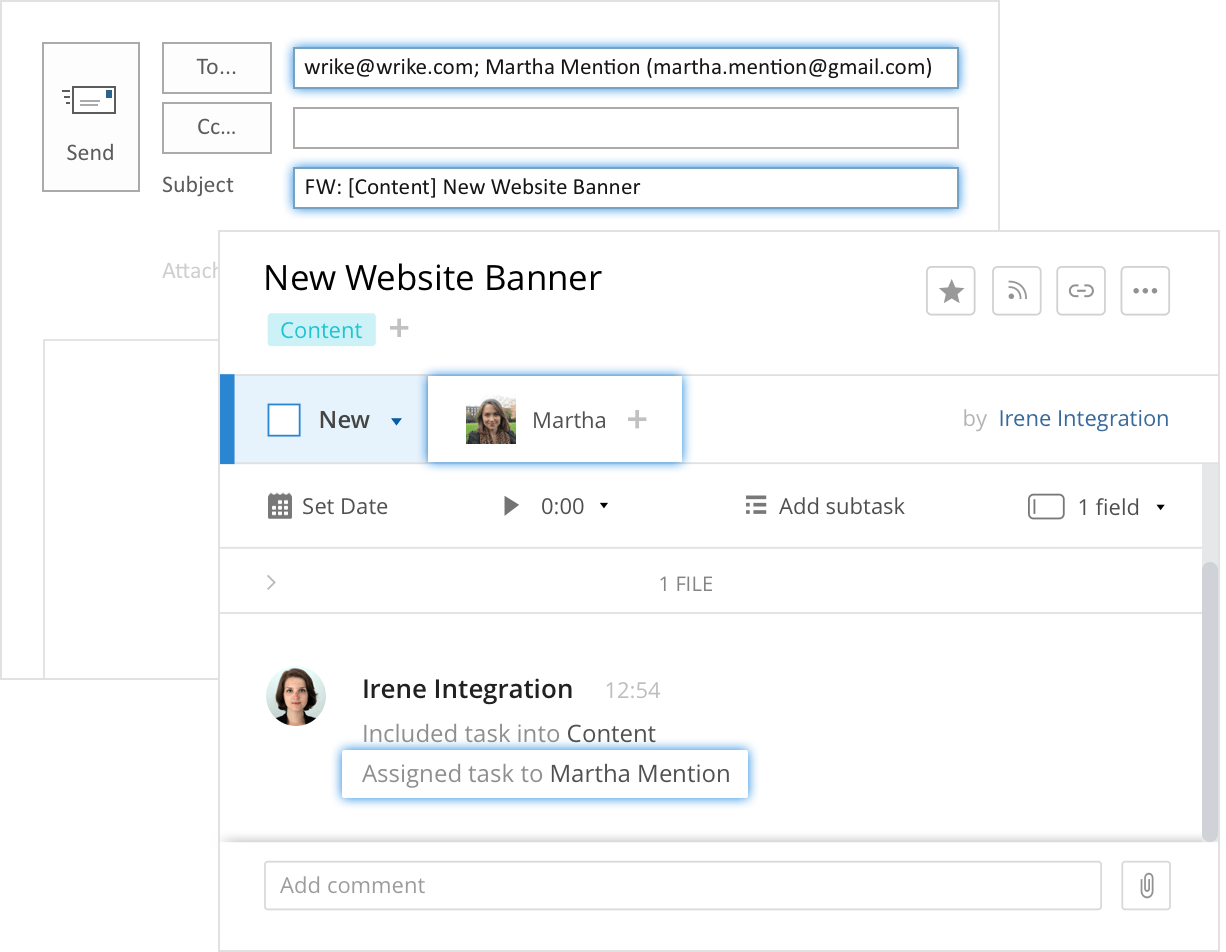The width and height of the screenshot is (1226, 952).
Task: Click the Send email button
Action: click(x=90, y=117)
